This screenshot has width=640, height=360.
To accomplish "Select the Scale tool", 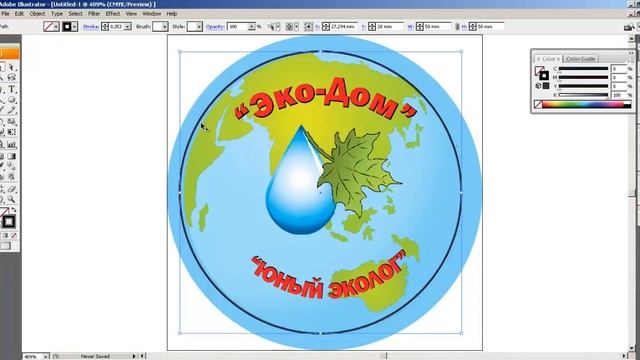I will (x=11, y=122).
